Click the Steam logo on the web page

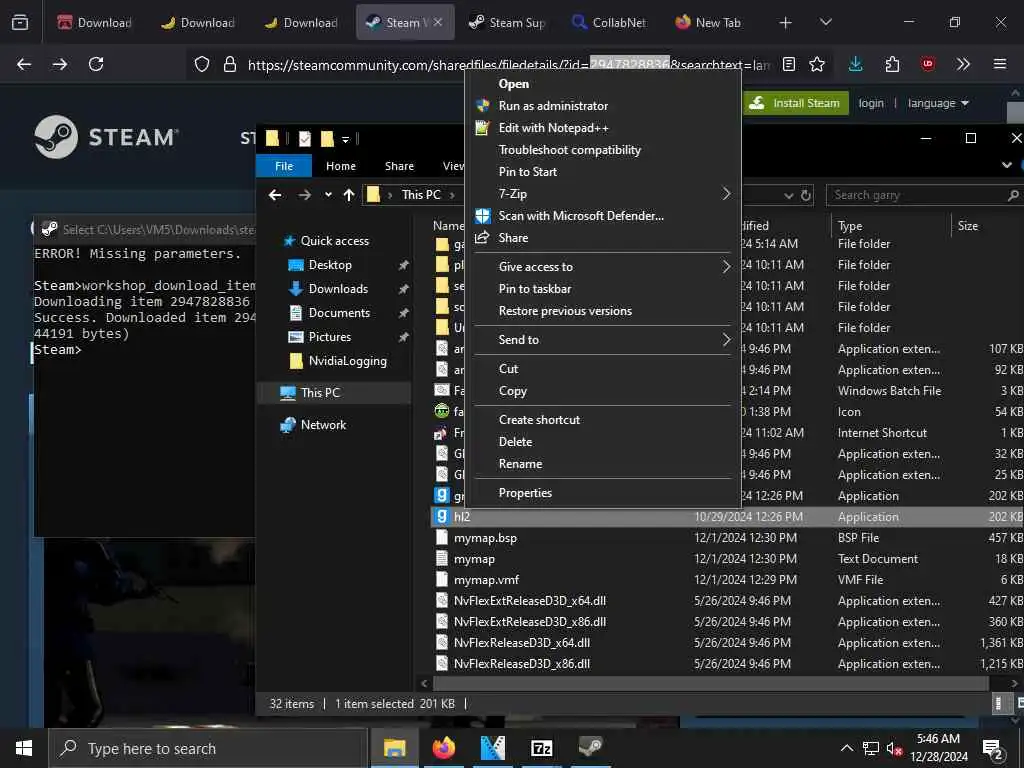coord(106,137)
